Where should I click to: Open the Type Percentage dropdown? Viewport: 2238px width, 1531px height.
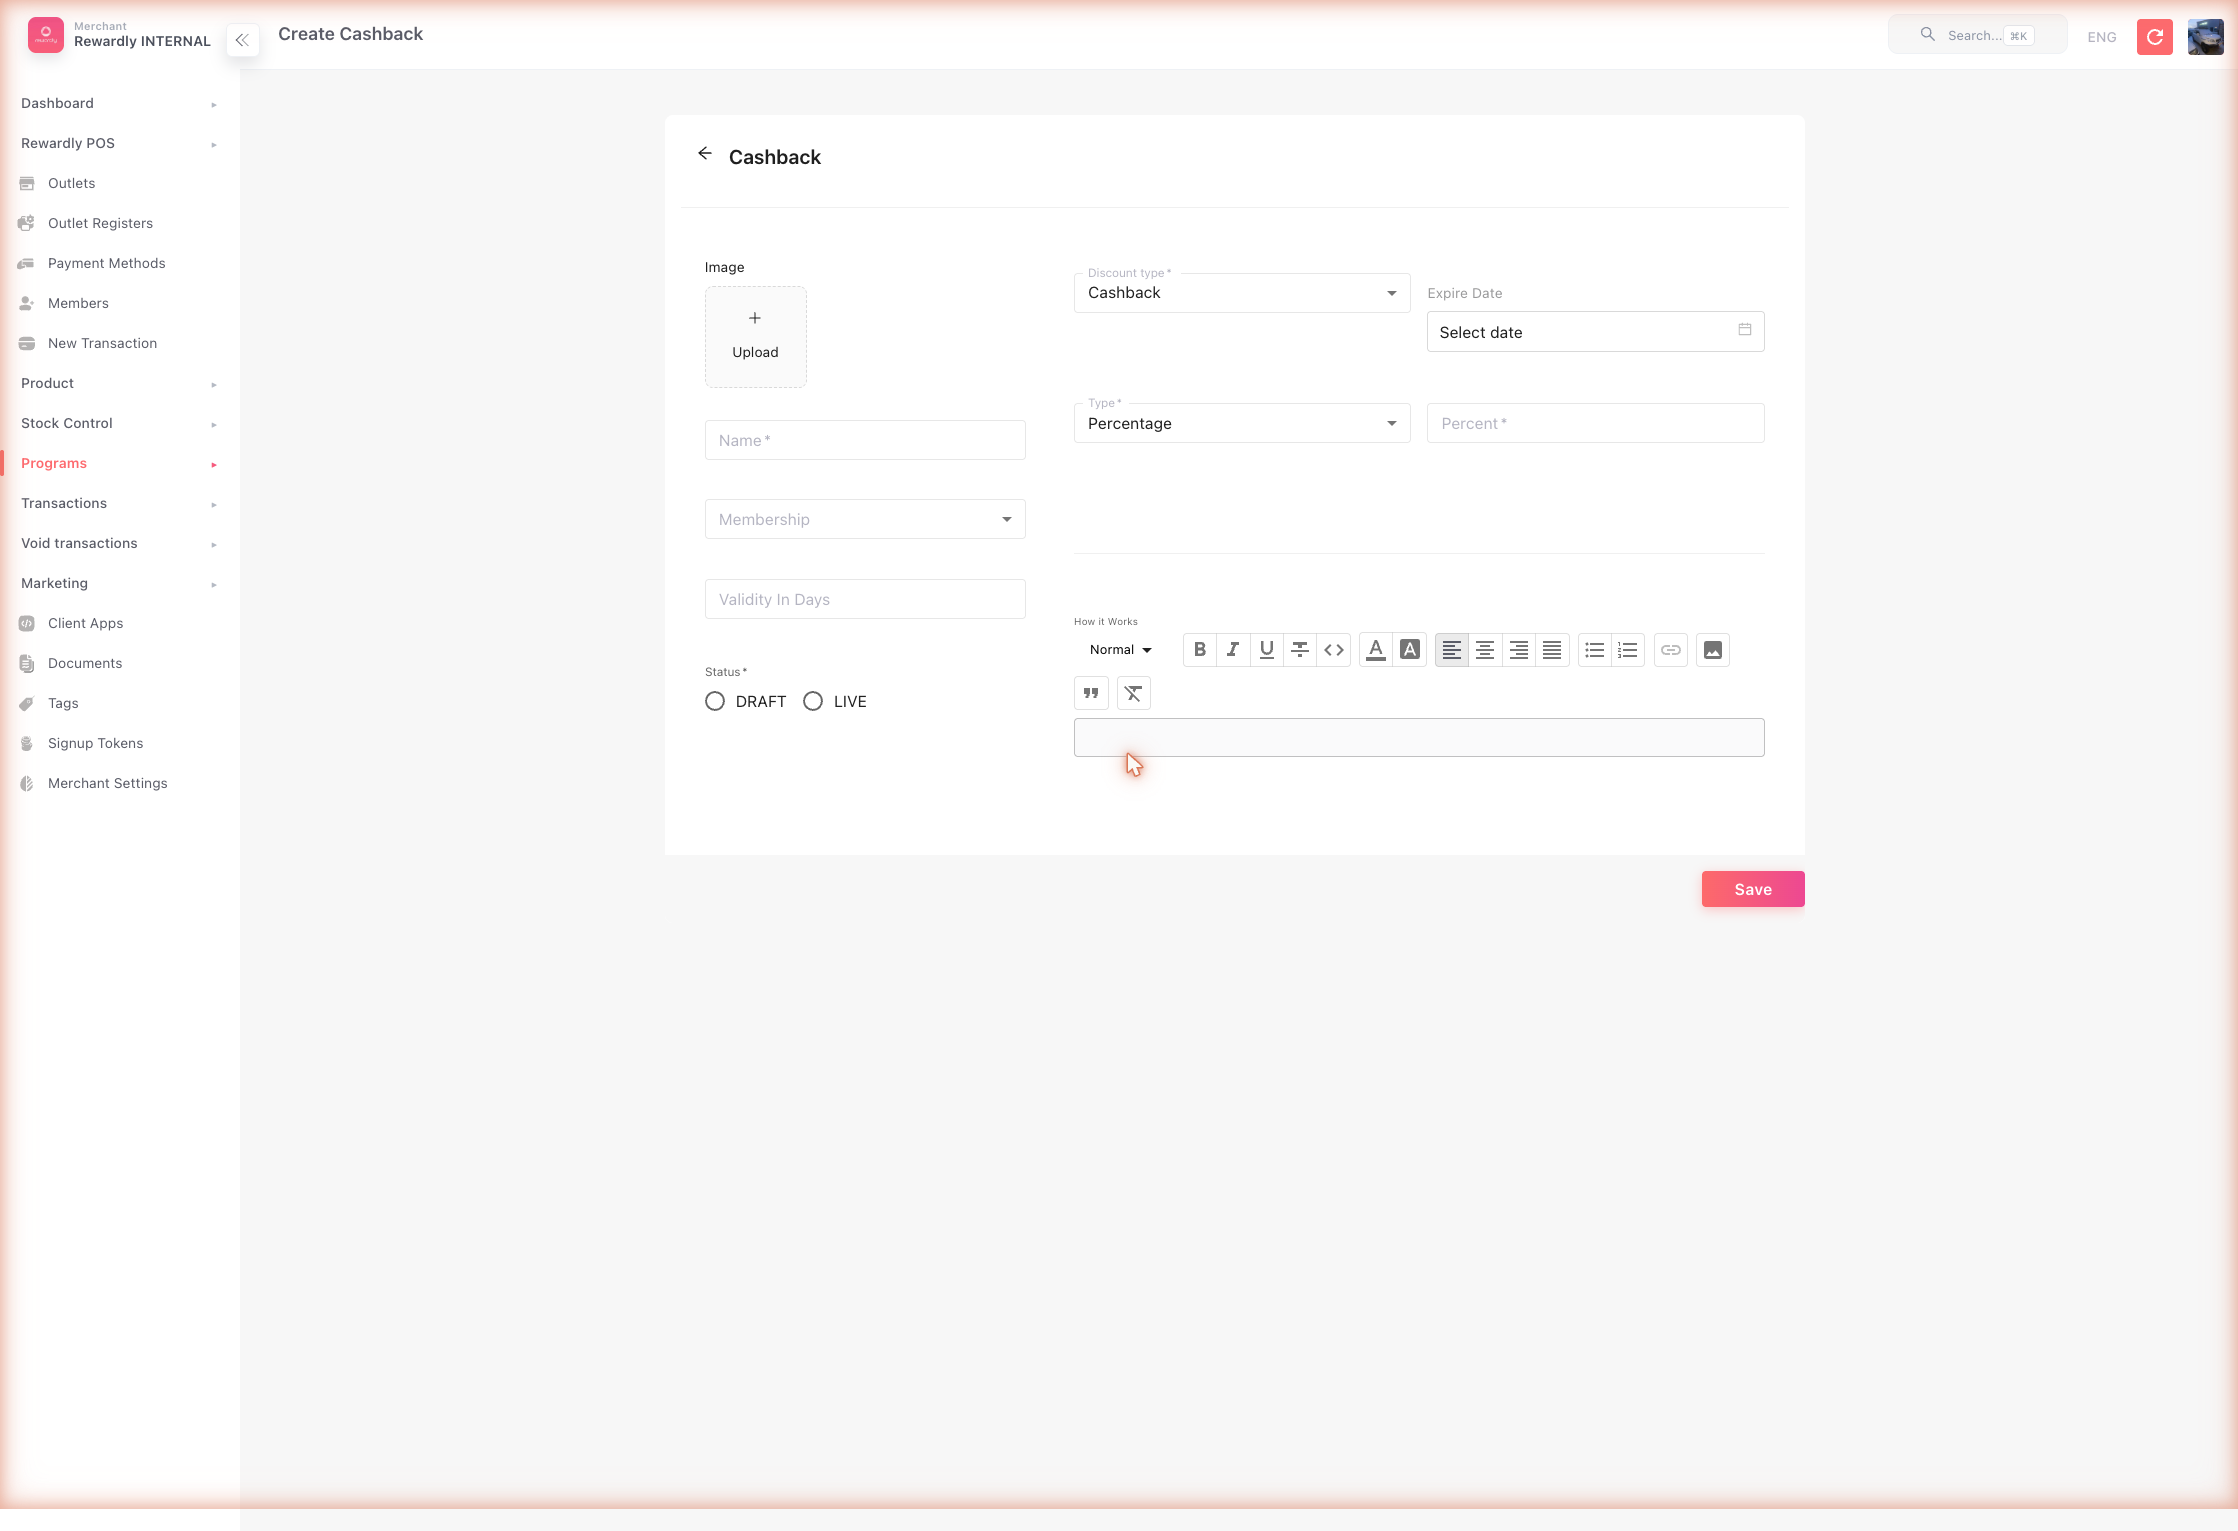point(1242,424)
